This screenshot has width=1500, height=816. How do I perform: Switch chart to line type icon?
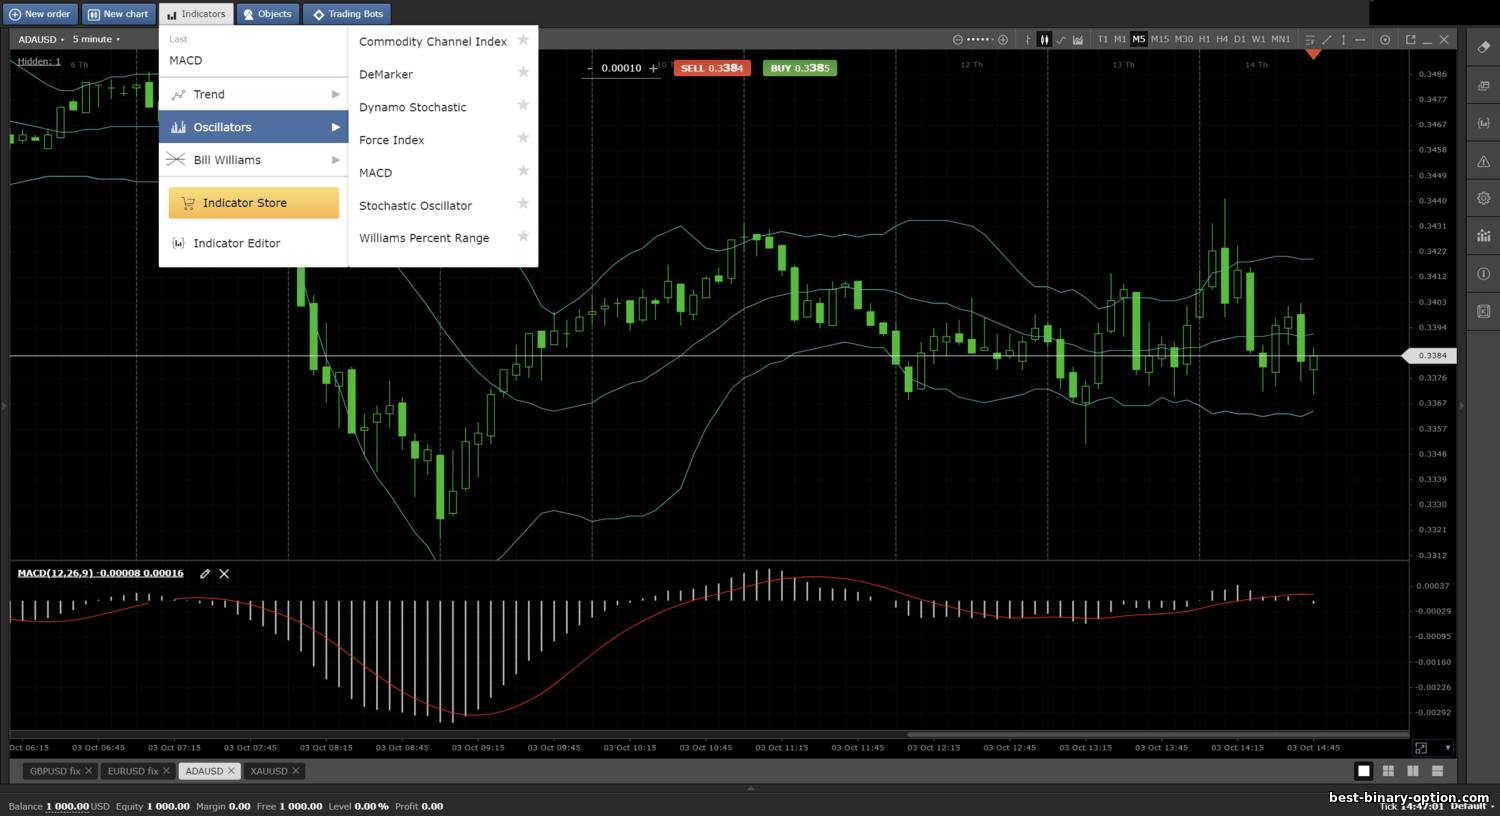pos(1061,40)
